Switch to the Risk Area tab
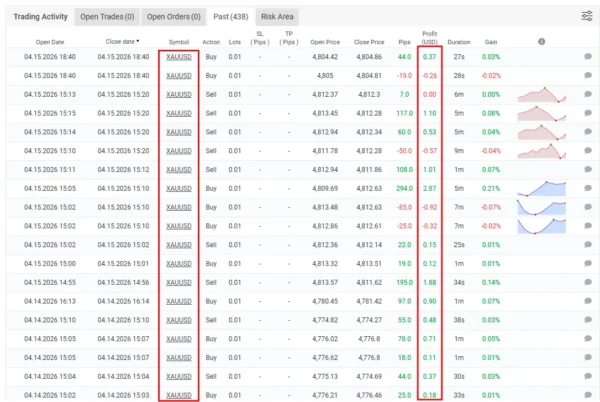This screenshot has height=402, width=600. point(277,16)
